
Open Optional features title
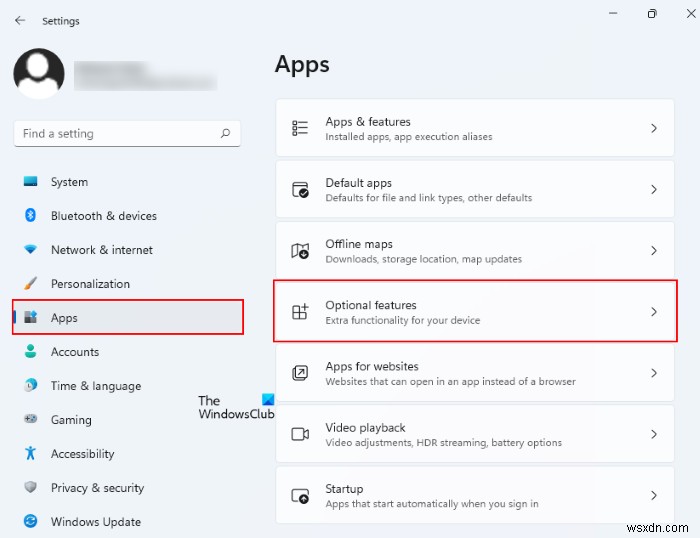click(x=371, y=305)
